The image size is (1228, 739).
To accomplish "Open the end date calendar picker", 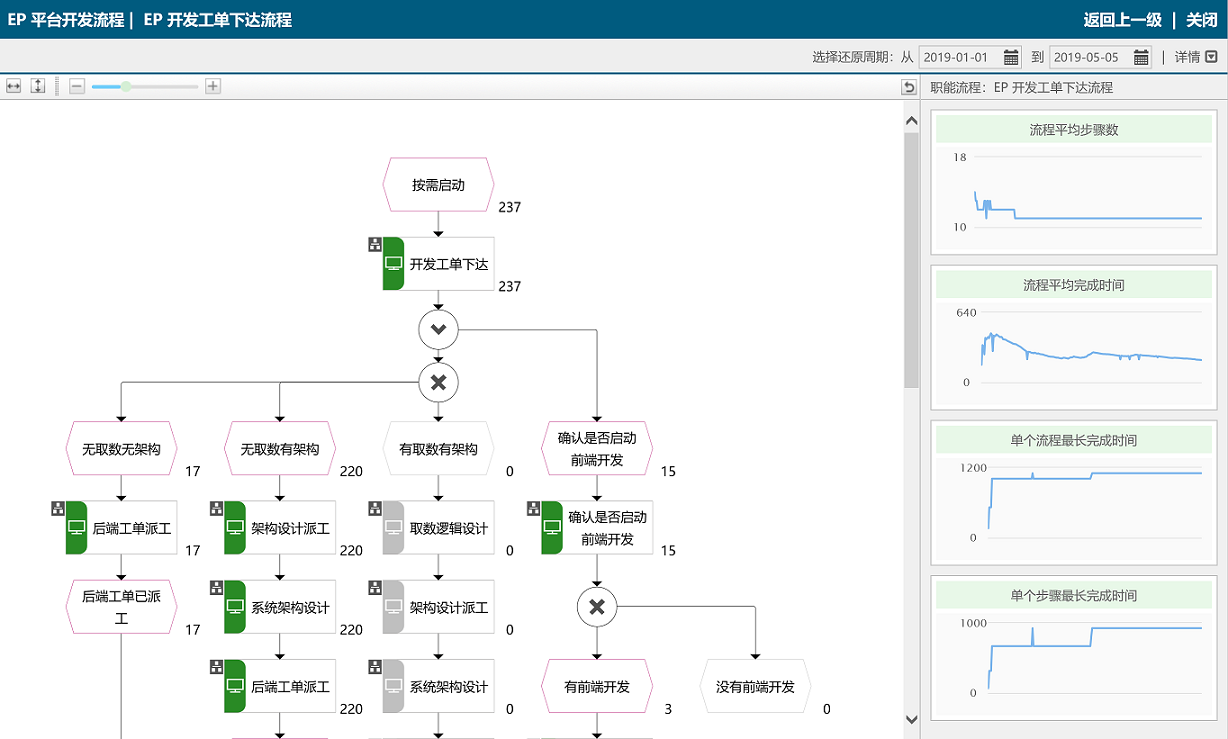I will [1141, 57].
